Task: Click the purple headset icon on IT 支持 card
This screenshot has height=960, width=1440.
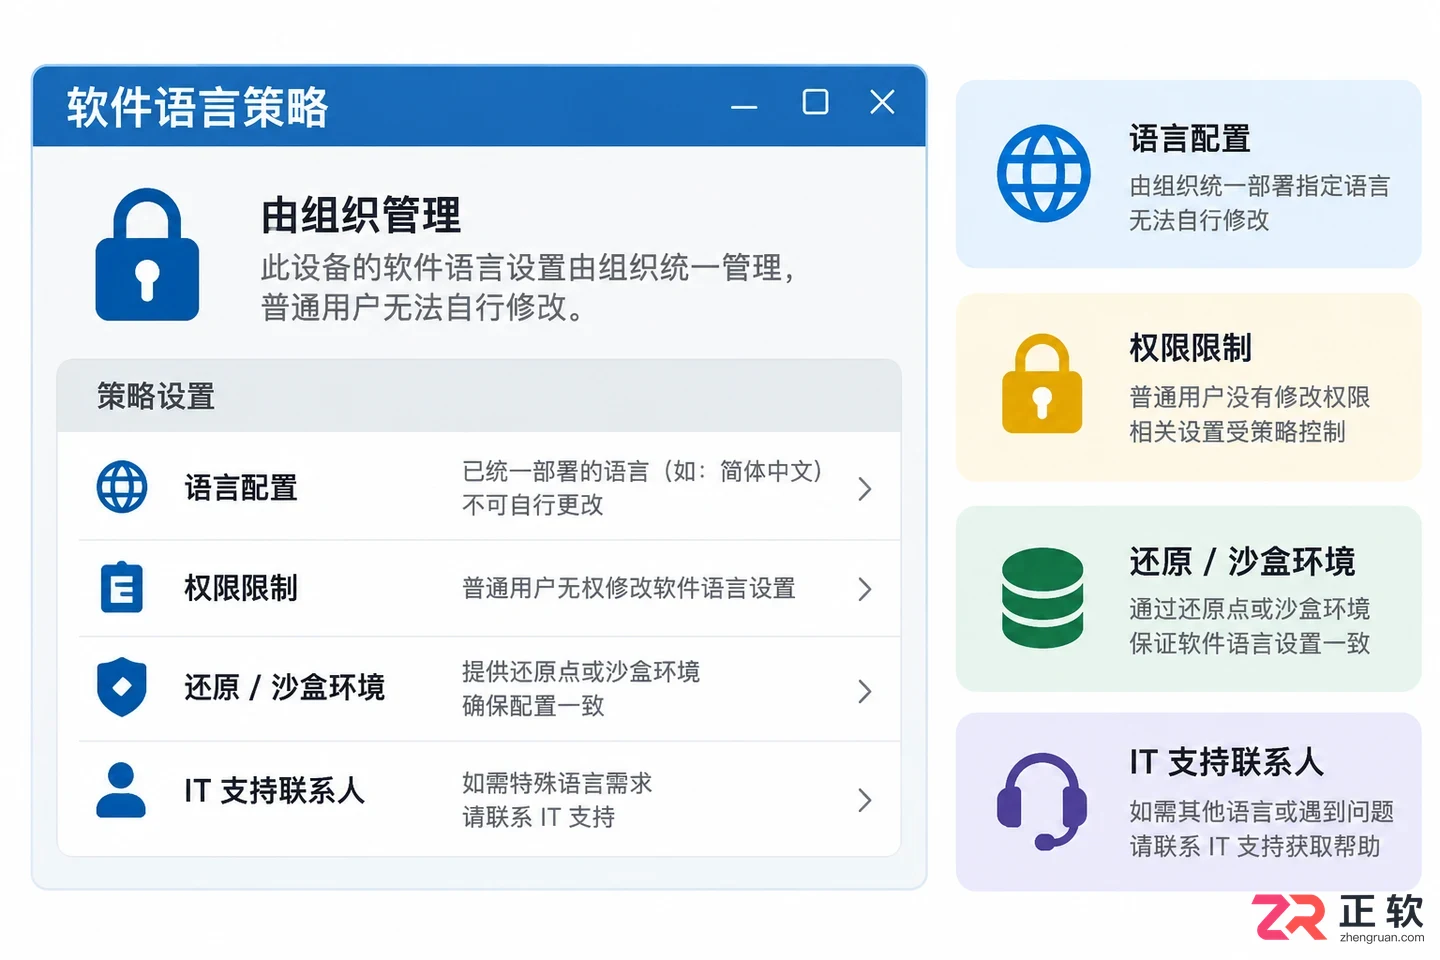Action: (1042, 801)
